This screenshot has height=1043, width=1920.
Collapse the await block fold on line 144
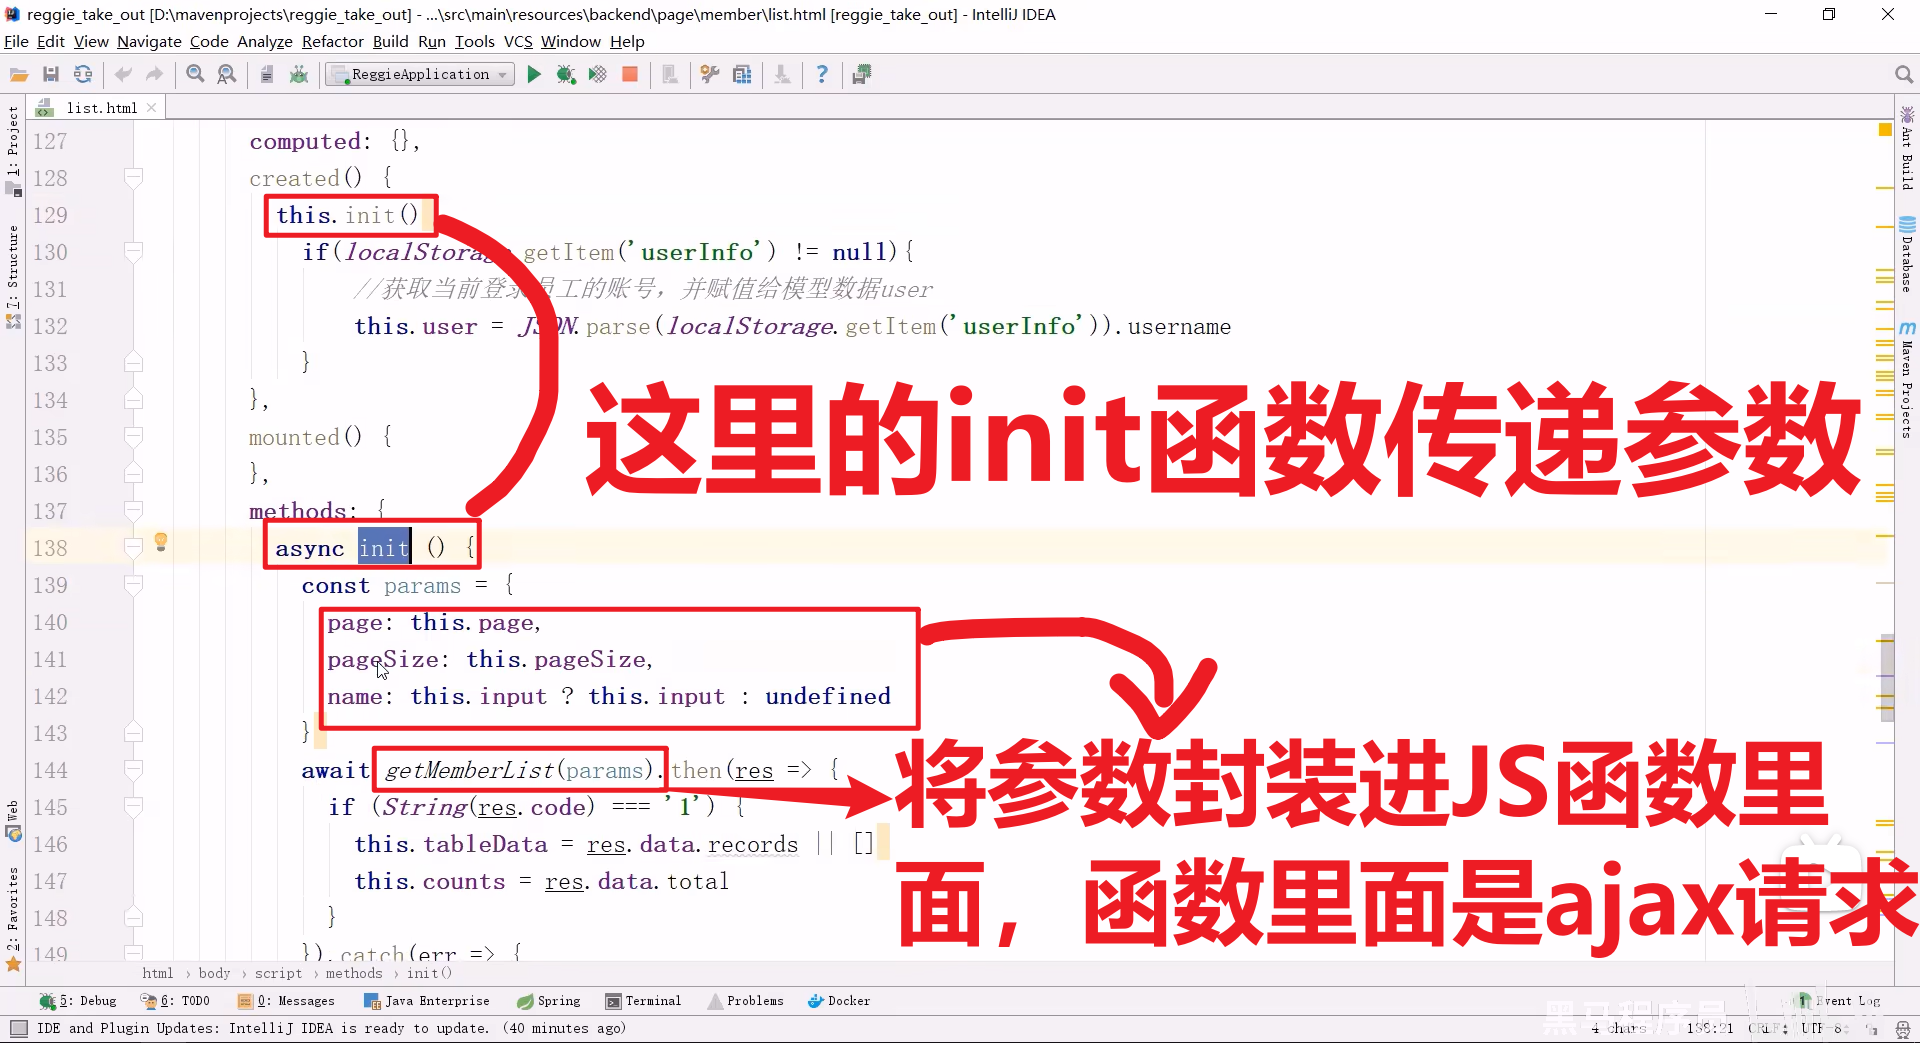(x=133, y=770)
